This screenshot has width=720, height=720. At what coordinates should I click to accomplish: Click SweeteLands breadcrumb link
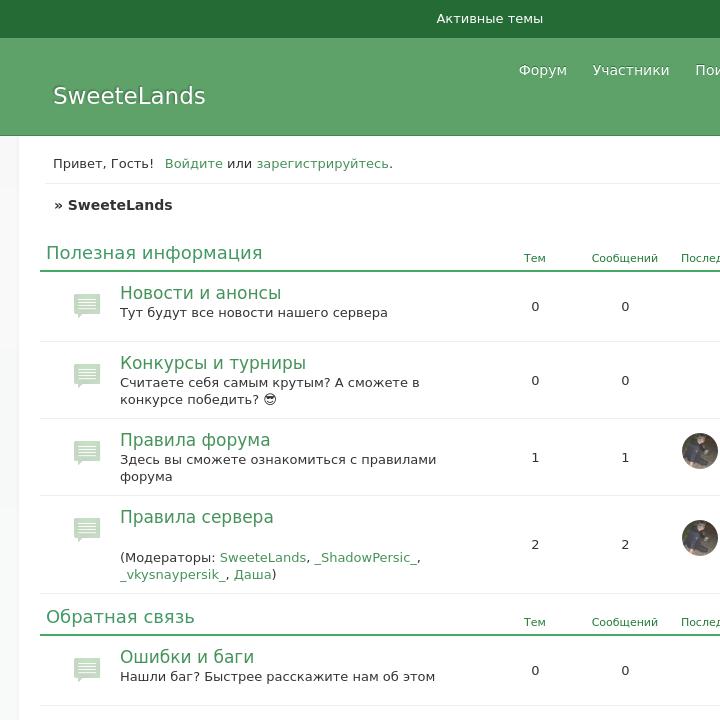(120, 205)
